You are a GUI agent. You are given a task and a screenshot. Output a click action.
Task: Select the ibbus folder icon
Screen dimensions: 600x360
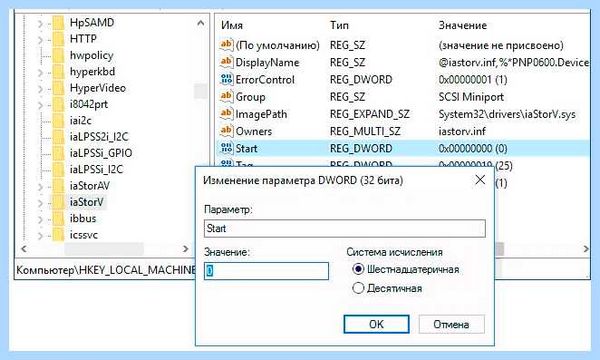(x=58, y=219)
